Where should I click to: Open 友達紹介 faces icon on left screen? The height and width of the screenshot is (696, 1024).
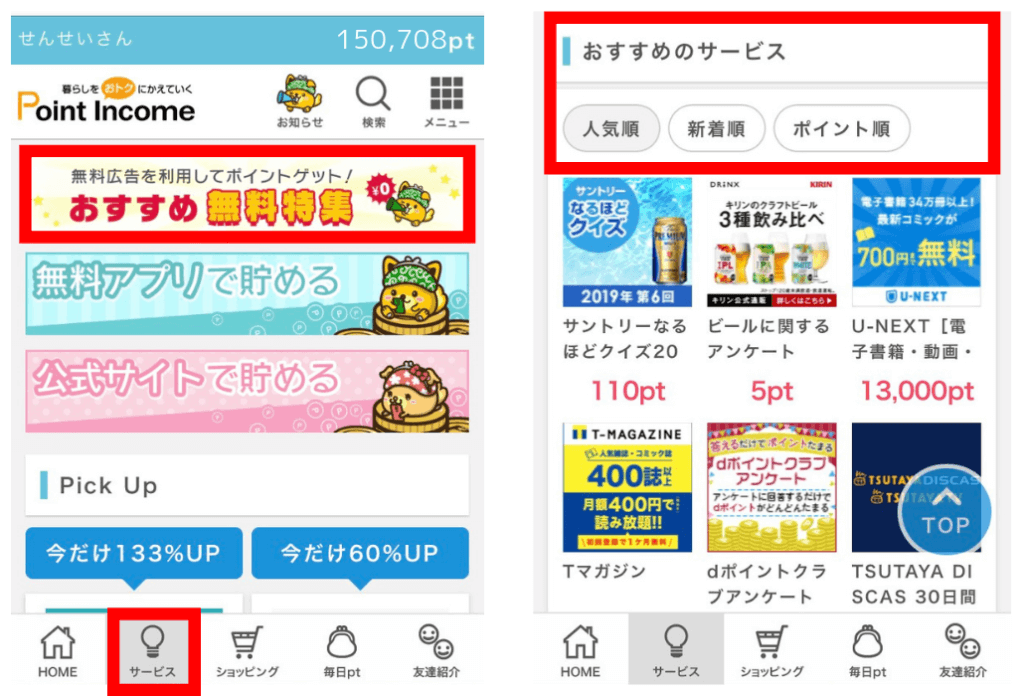click(436, 652)
